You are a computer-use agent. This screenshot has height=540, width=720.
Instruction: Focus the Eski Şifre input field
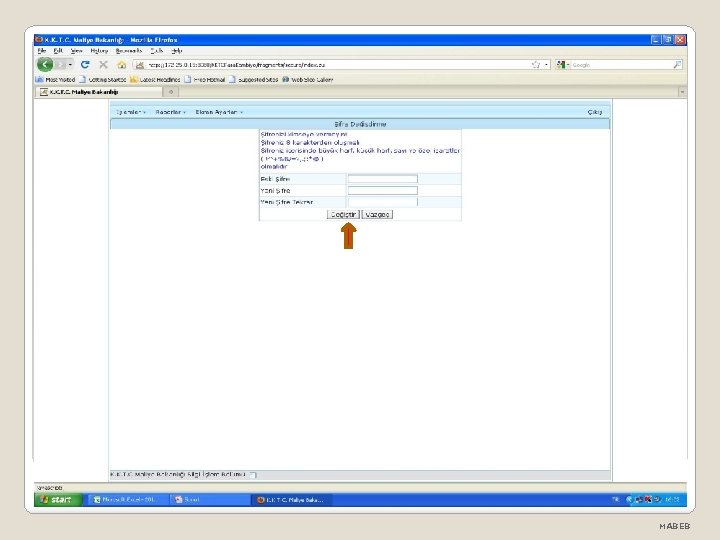(x=382, y=179)
